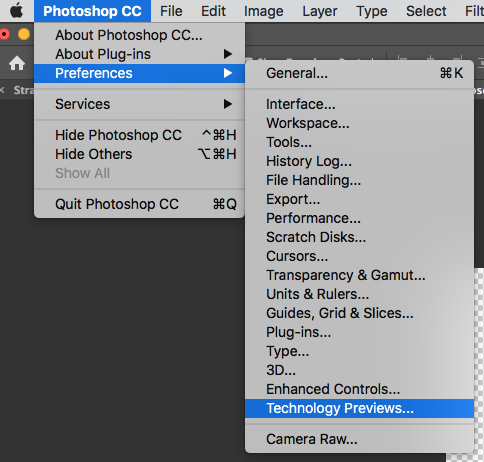Open the File menu
484x462 pixels.
[171, 11]
